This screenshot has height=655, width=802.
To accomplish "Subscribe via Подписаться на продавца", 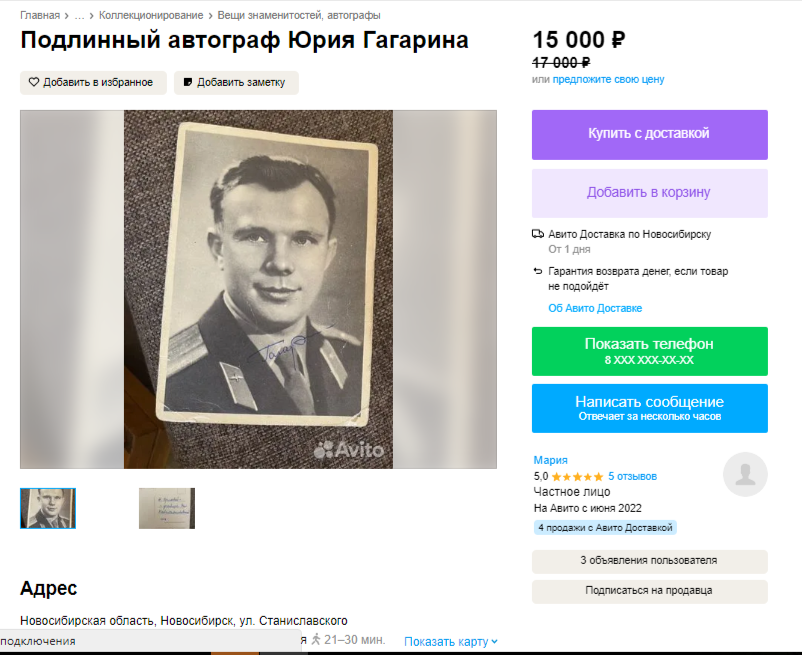I will (x=650, y=591).
